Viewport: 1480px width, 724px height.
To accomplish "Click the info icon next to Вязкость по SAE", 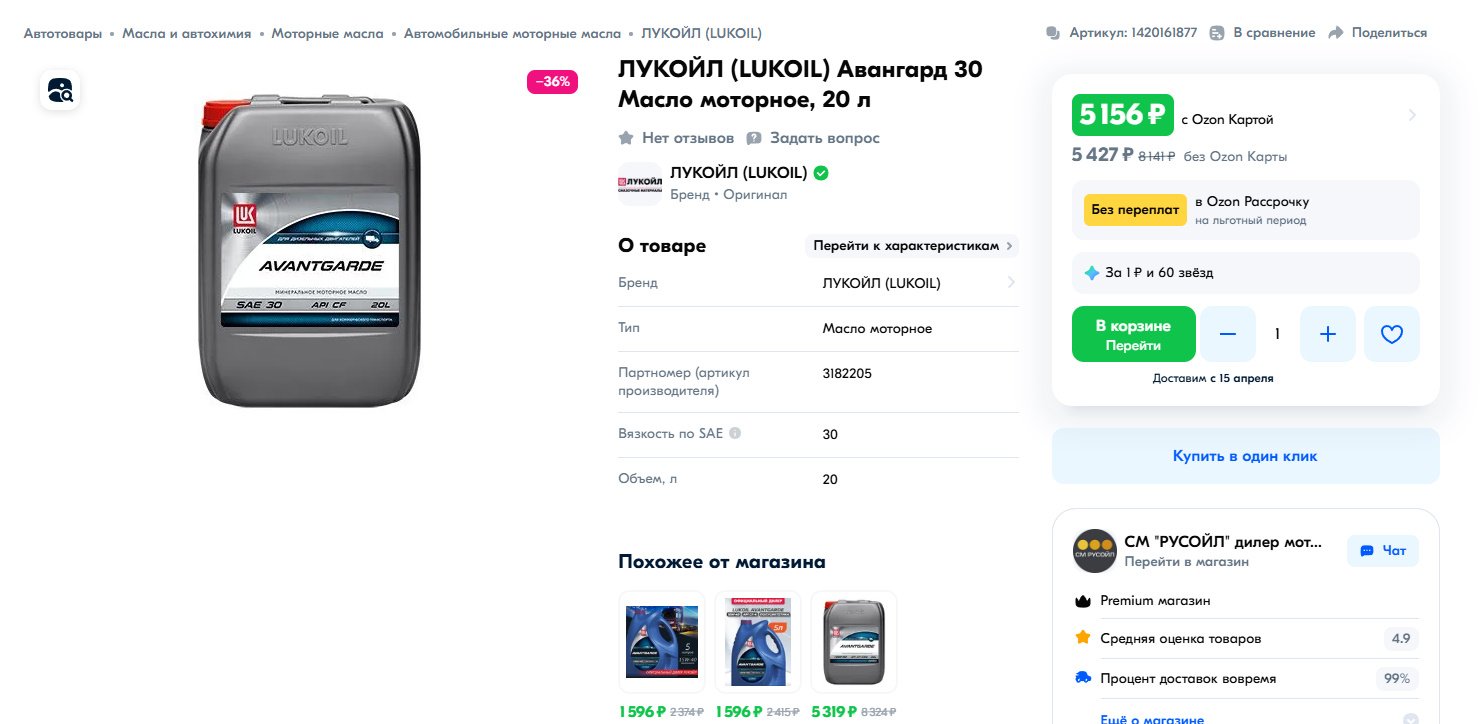I will [x=735, y=433].
